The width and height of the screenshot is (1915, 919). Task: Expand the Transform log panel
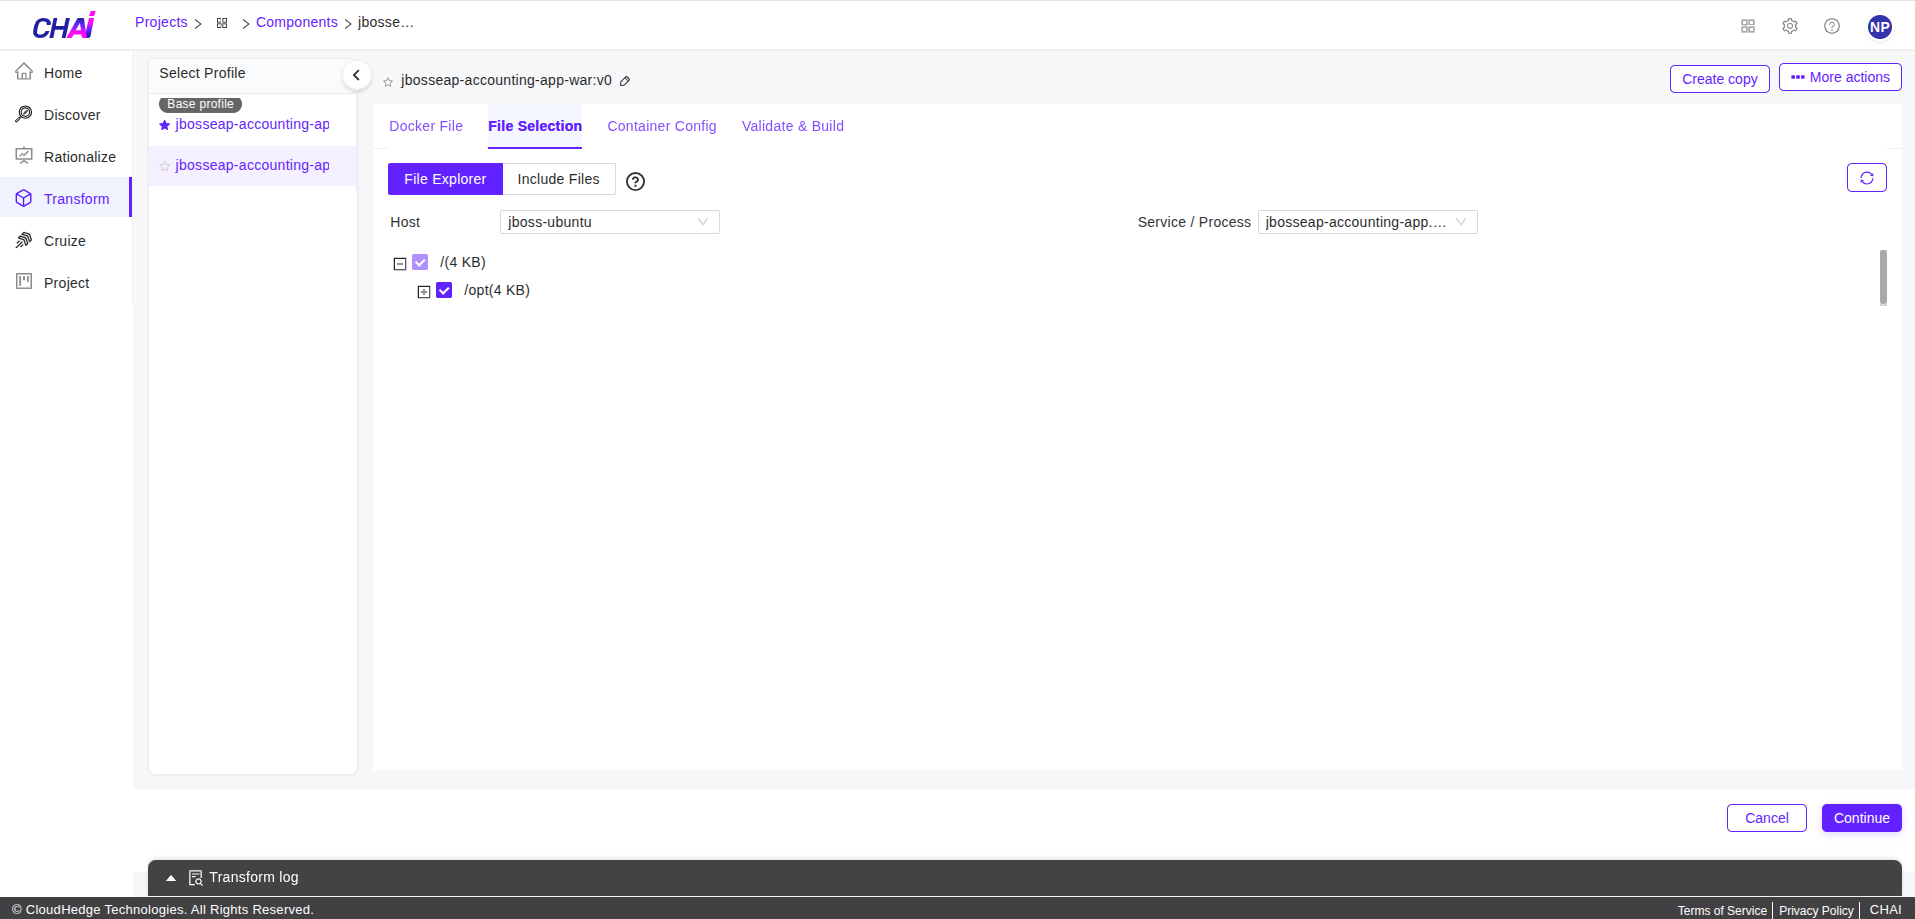[x=170, y=877]
